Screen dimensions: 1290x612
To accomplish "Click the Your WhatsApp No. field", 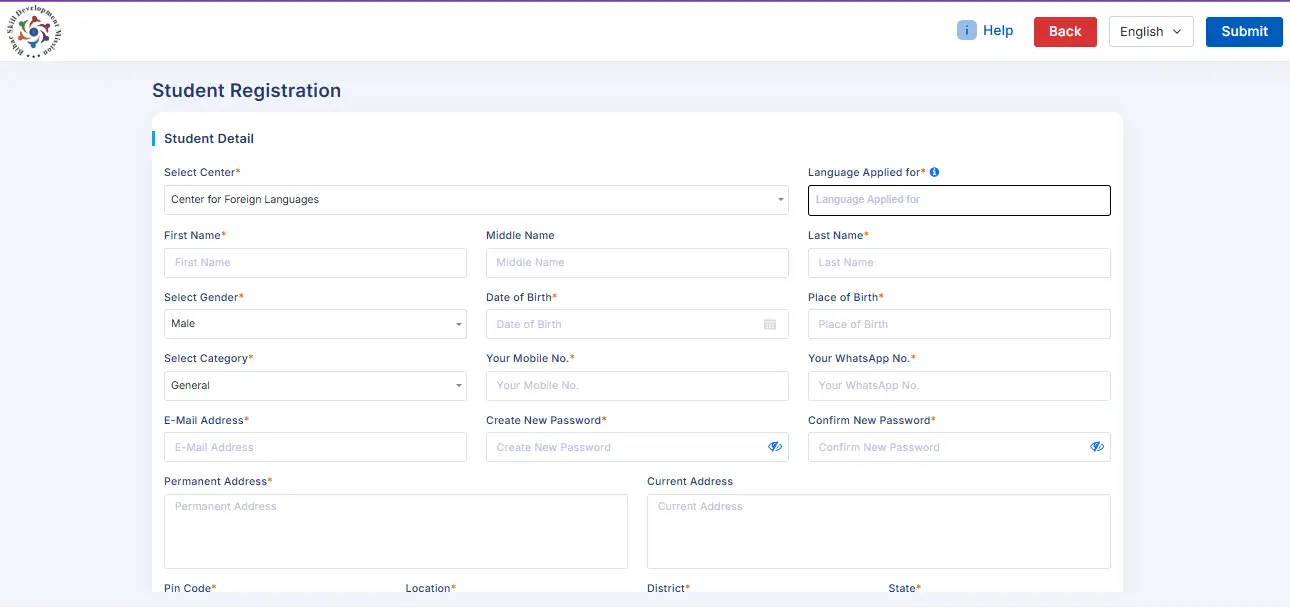I will pyautogui.click(x=959, y=386).
